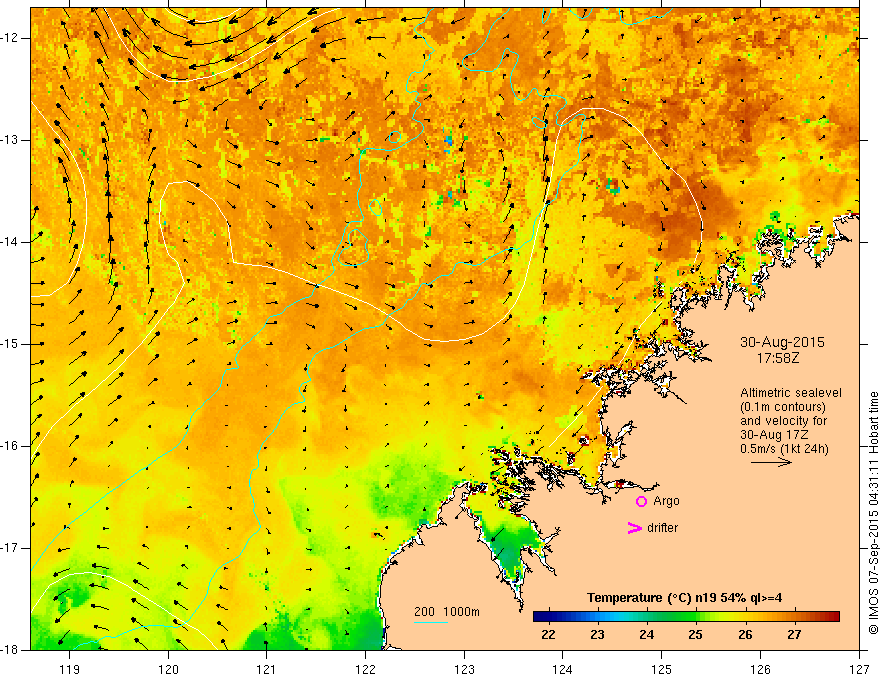Click the longitude axis label 125
This screenshot has height=680, width=880.
click(x=662, y=669)
